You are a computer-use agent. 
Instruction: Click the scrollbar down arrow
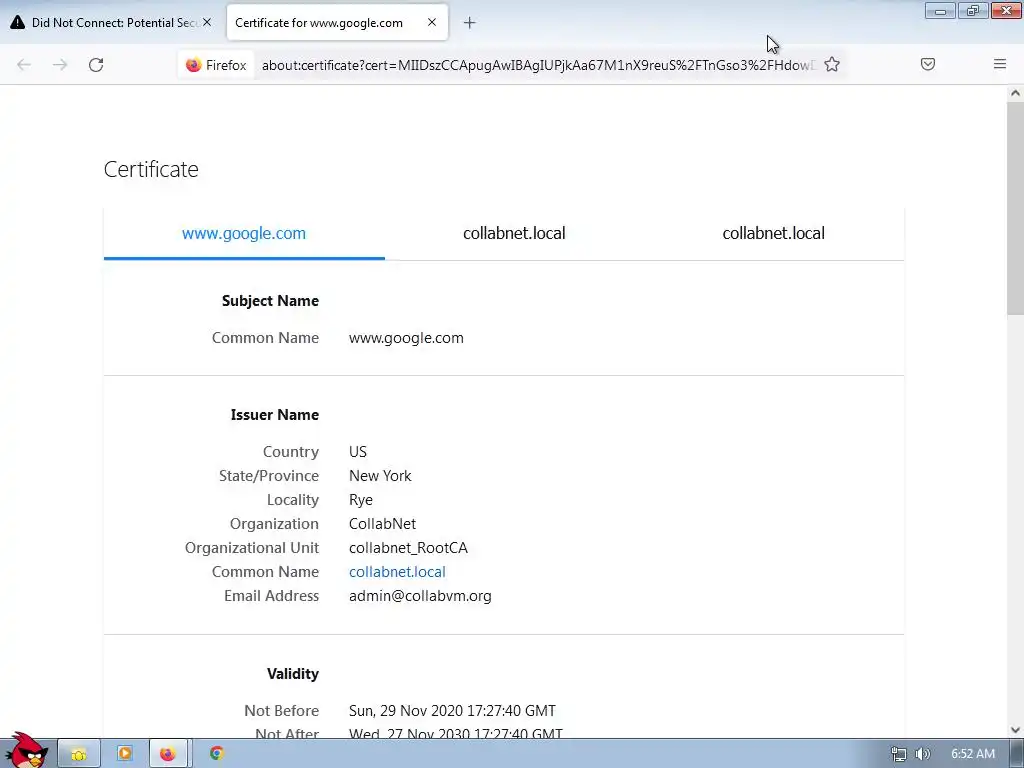coord(1015,730)
